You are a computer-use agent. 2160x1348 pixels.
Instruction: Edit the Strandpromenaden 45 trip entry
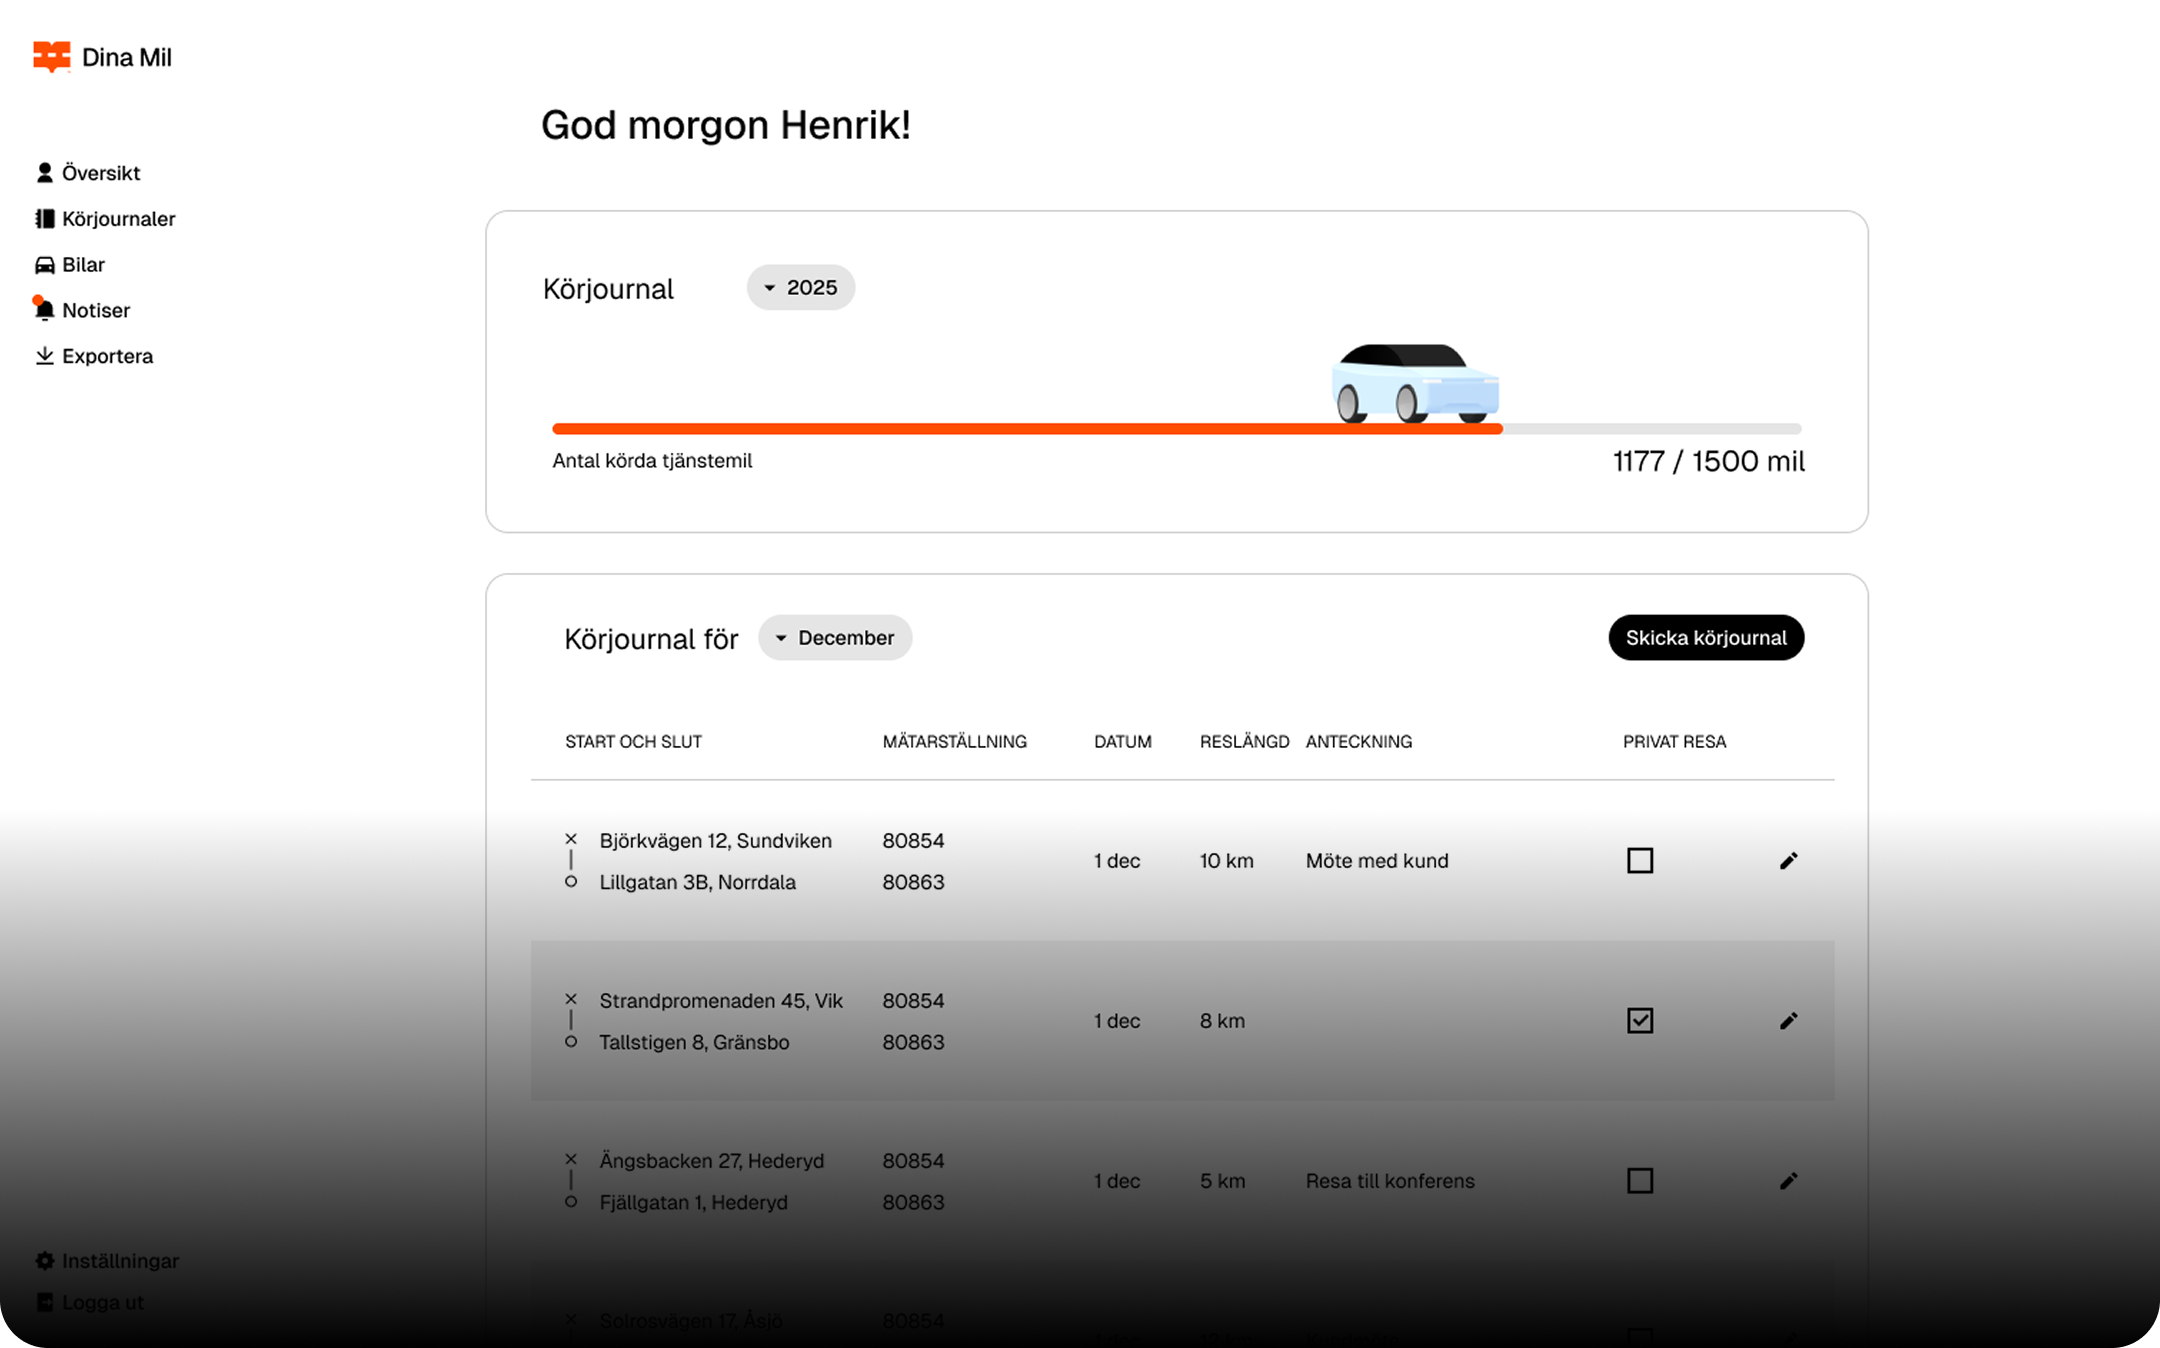[1789, 1021]
